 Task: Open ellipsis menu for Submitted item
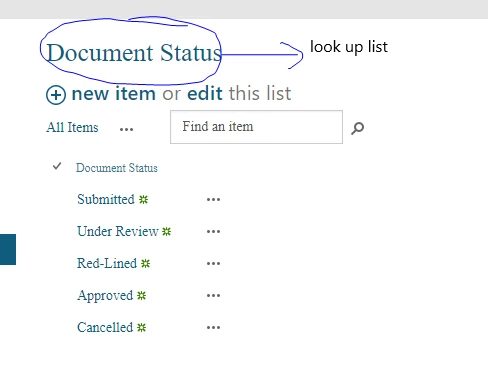[x=213, y=200]
